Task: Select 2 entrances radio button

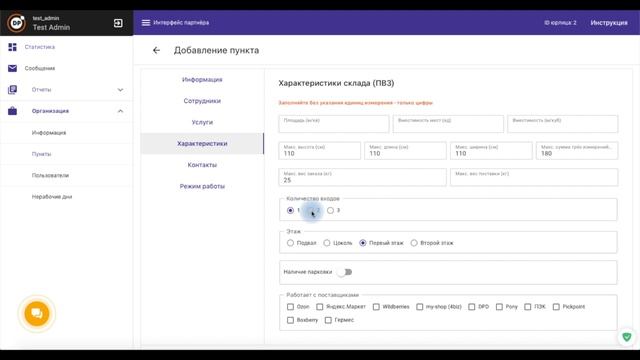Action: click(x=311, y=210)
